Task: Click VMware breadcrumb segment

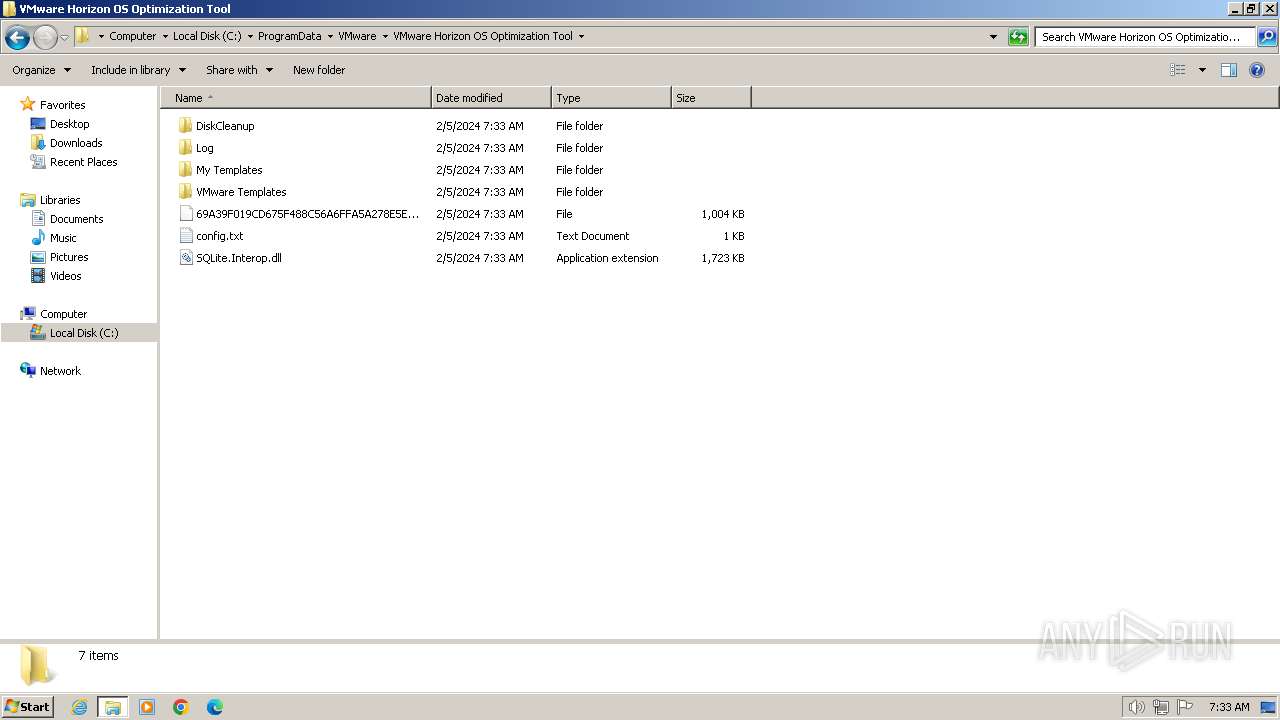Action: tap(357, 36)
